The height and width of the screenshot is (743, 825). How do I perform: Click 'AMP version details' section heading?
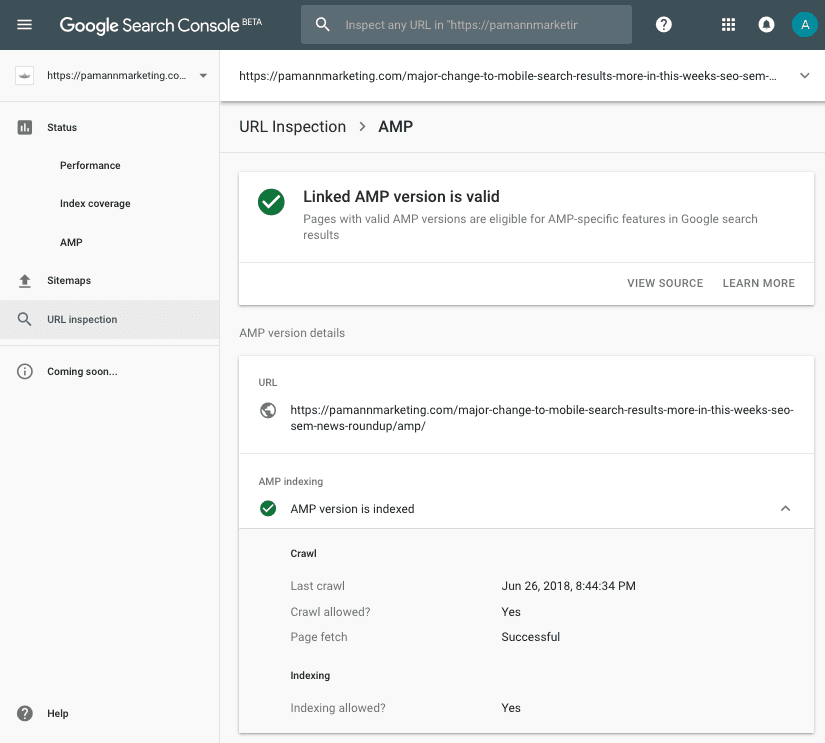pos(292,333)
